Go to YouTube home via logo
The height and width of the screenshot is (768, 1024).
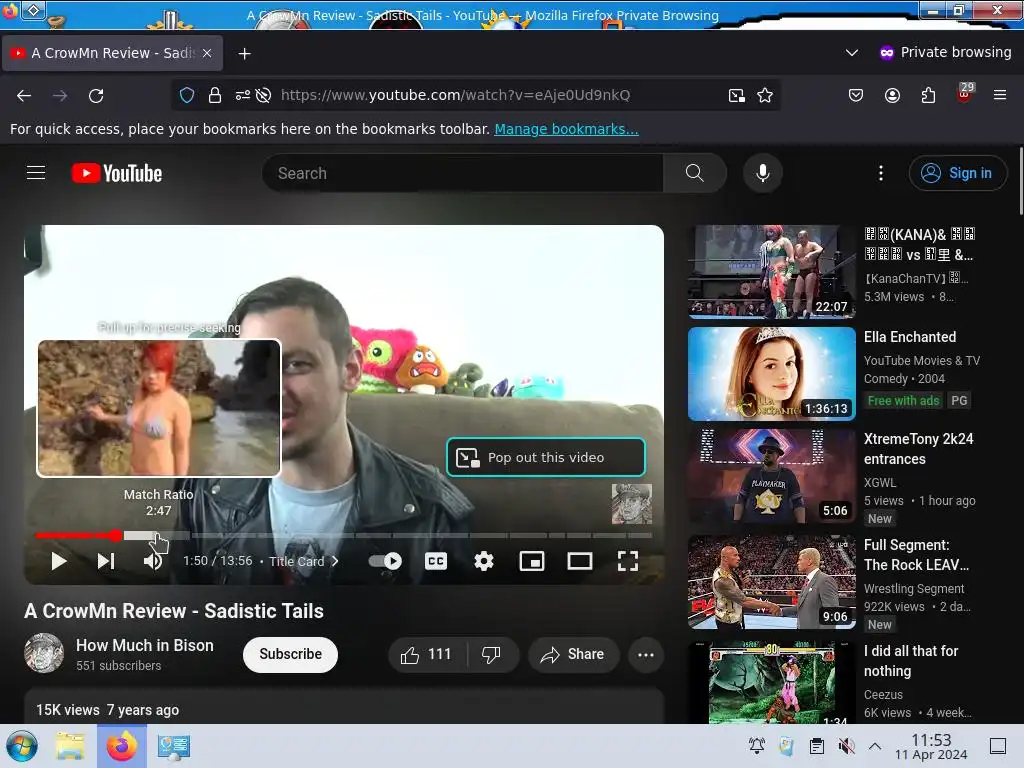117,173
